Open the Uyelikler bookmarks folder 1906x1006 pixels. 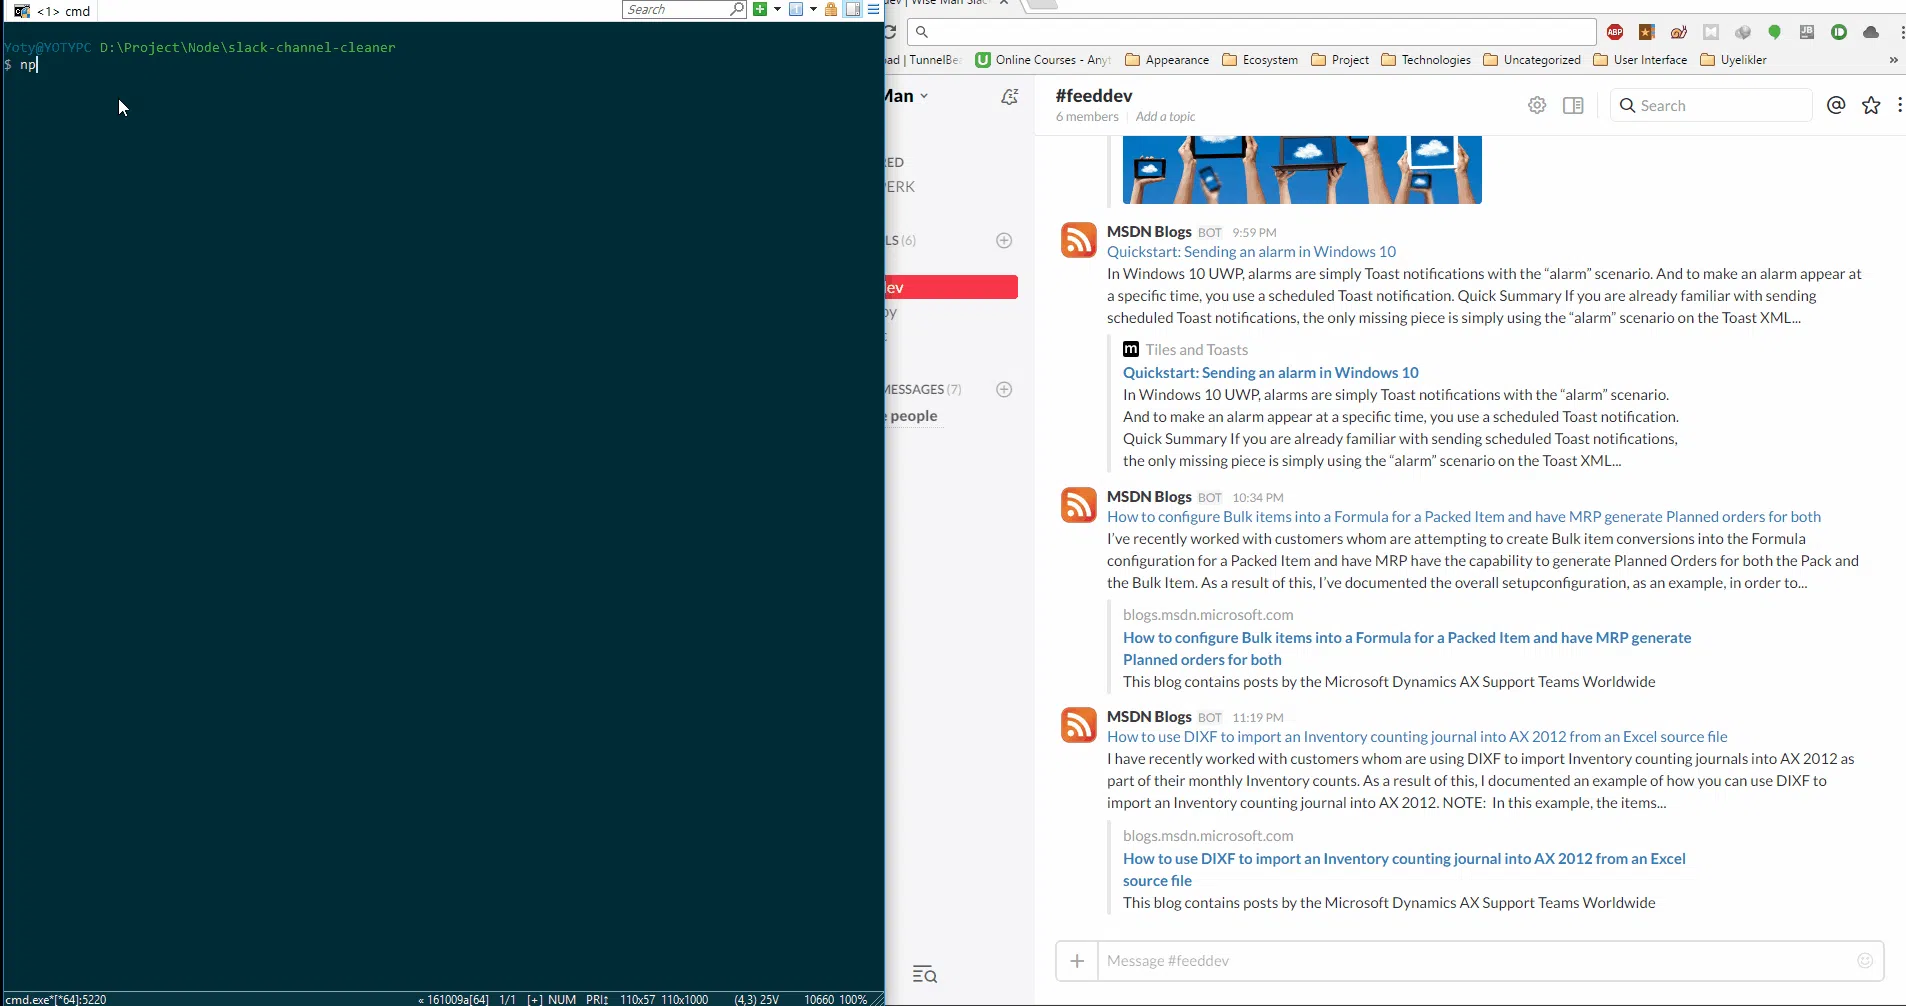point(1734,60)
